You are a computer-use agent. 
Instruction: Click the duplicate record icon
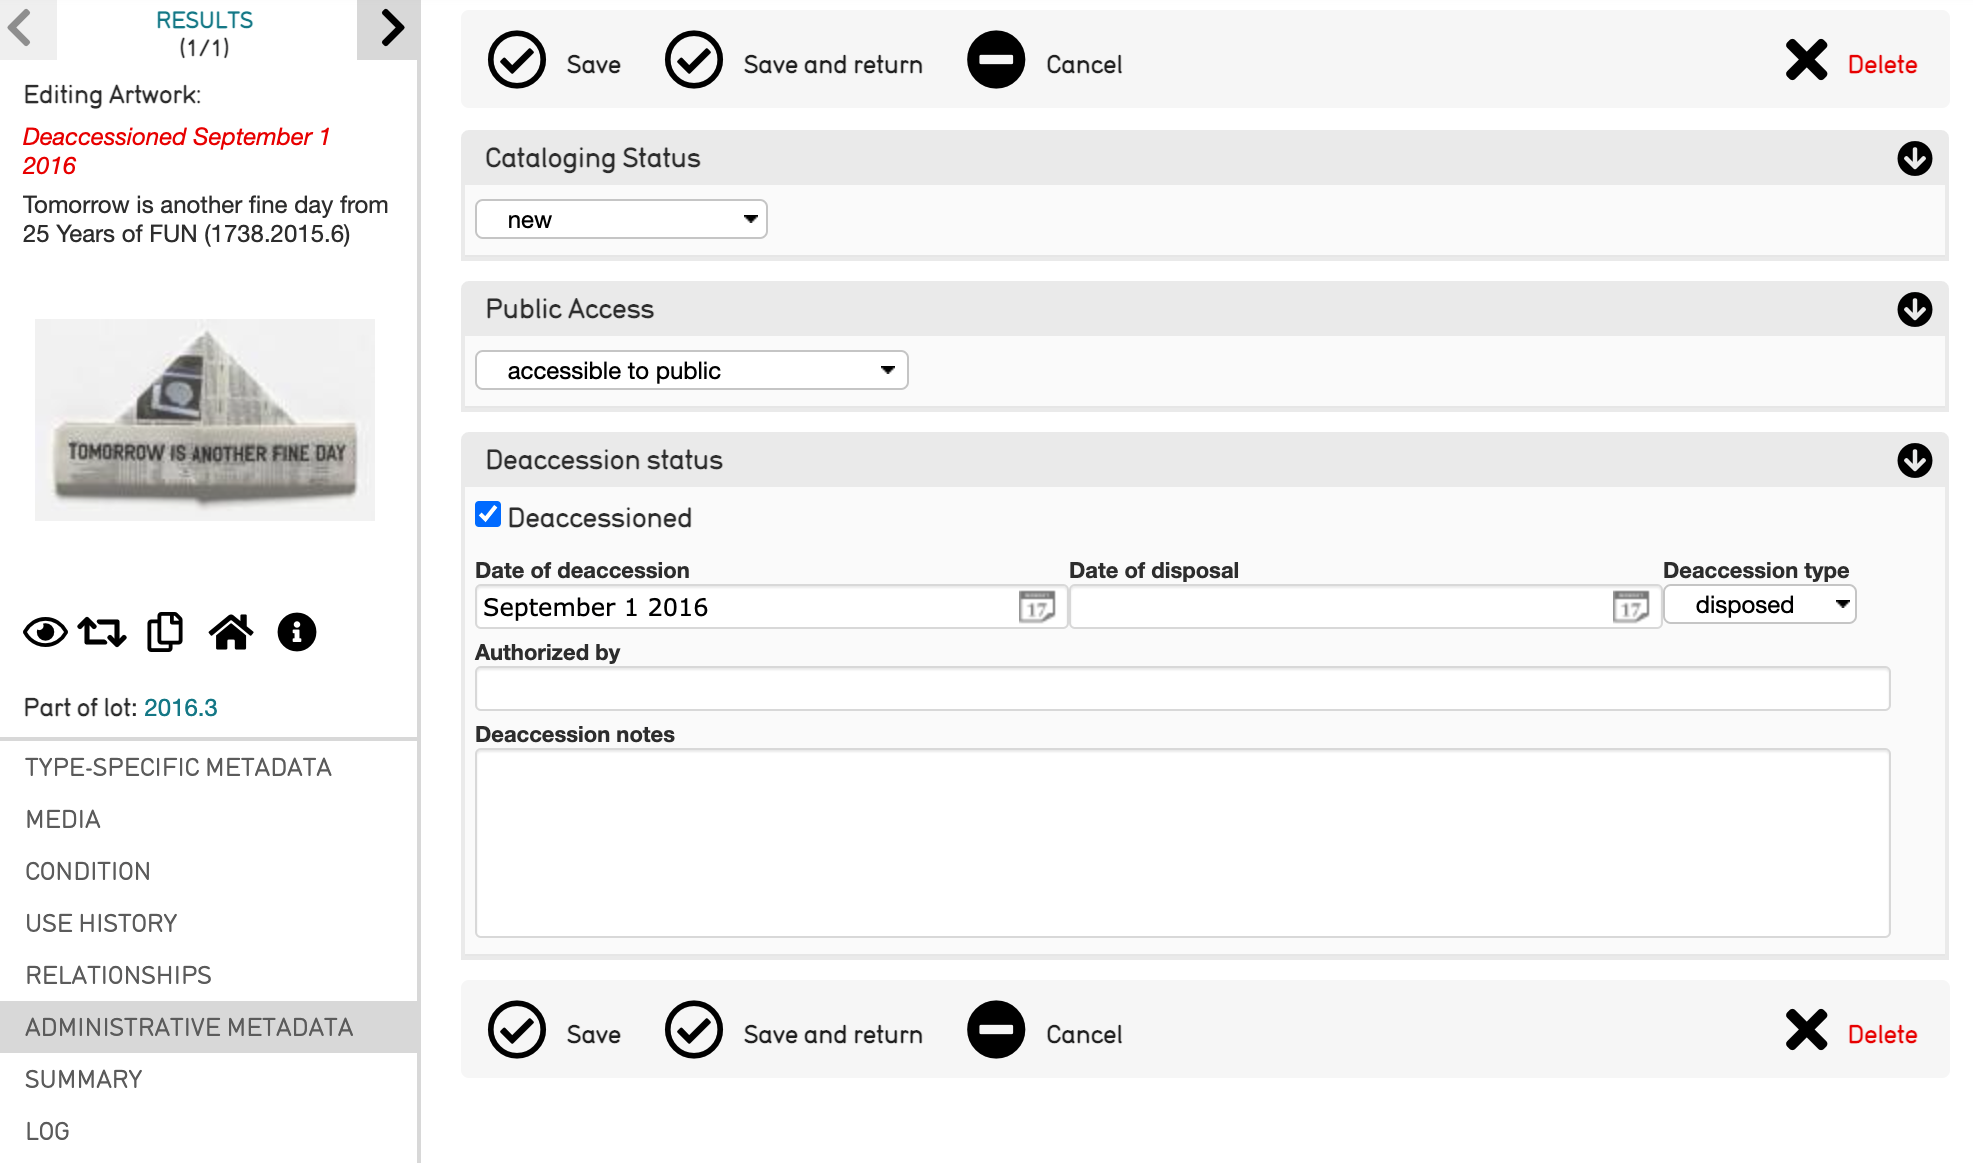tap(165, 632)
